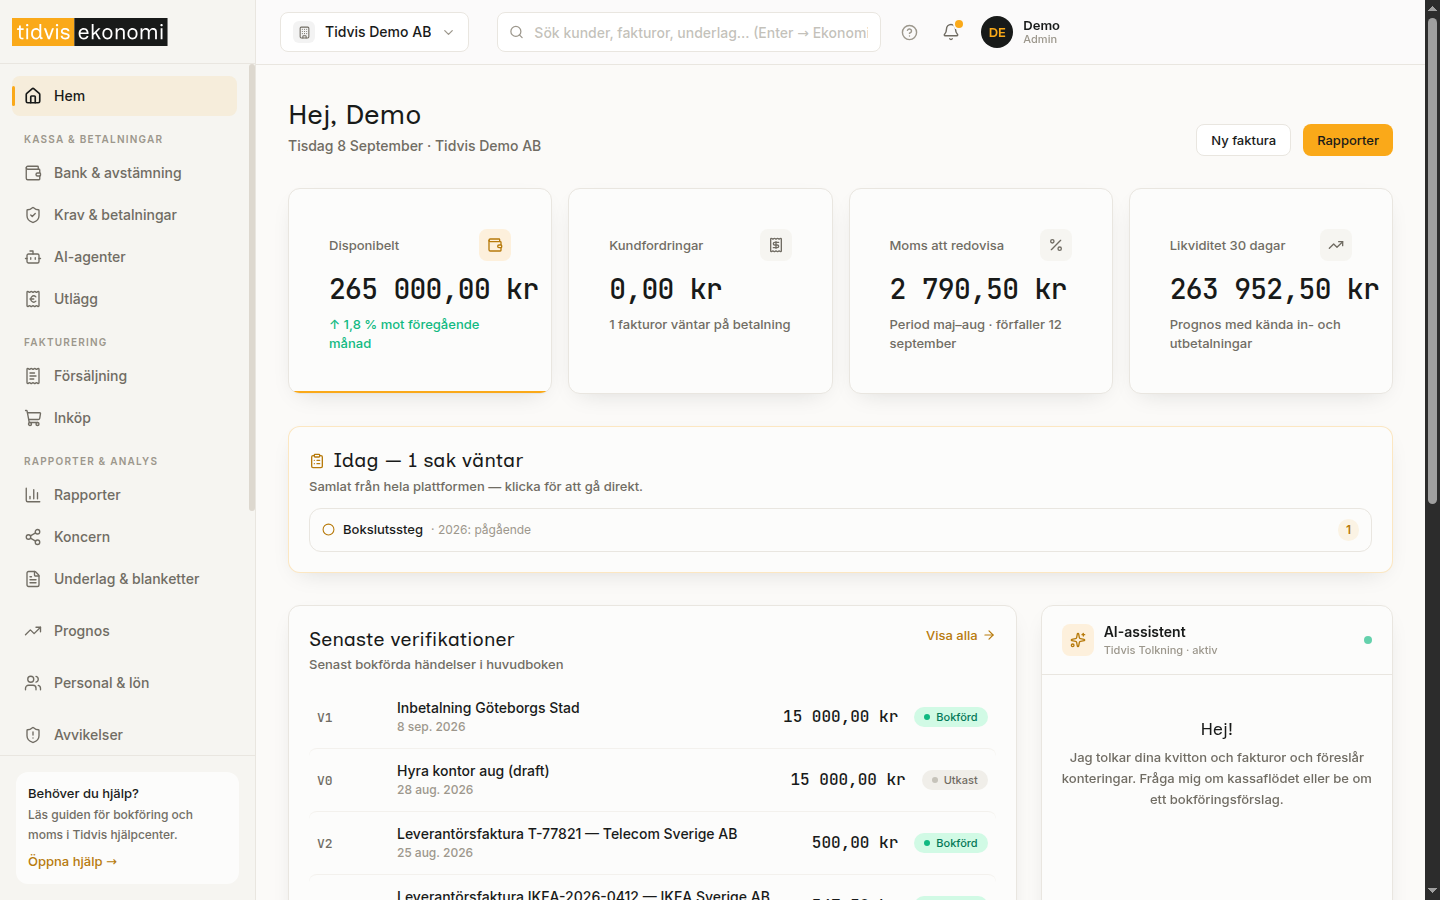1440x900 pixels.
Task: Click the 263 952,50 kr Likviditet amount
Action: tap(1275, 290)
